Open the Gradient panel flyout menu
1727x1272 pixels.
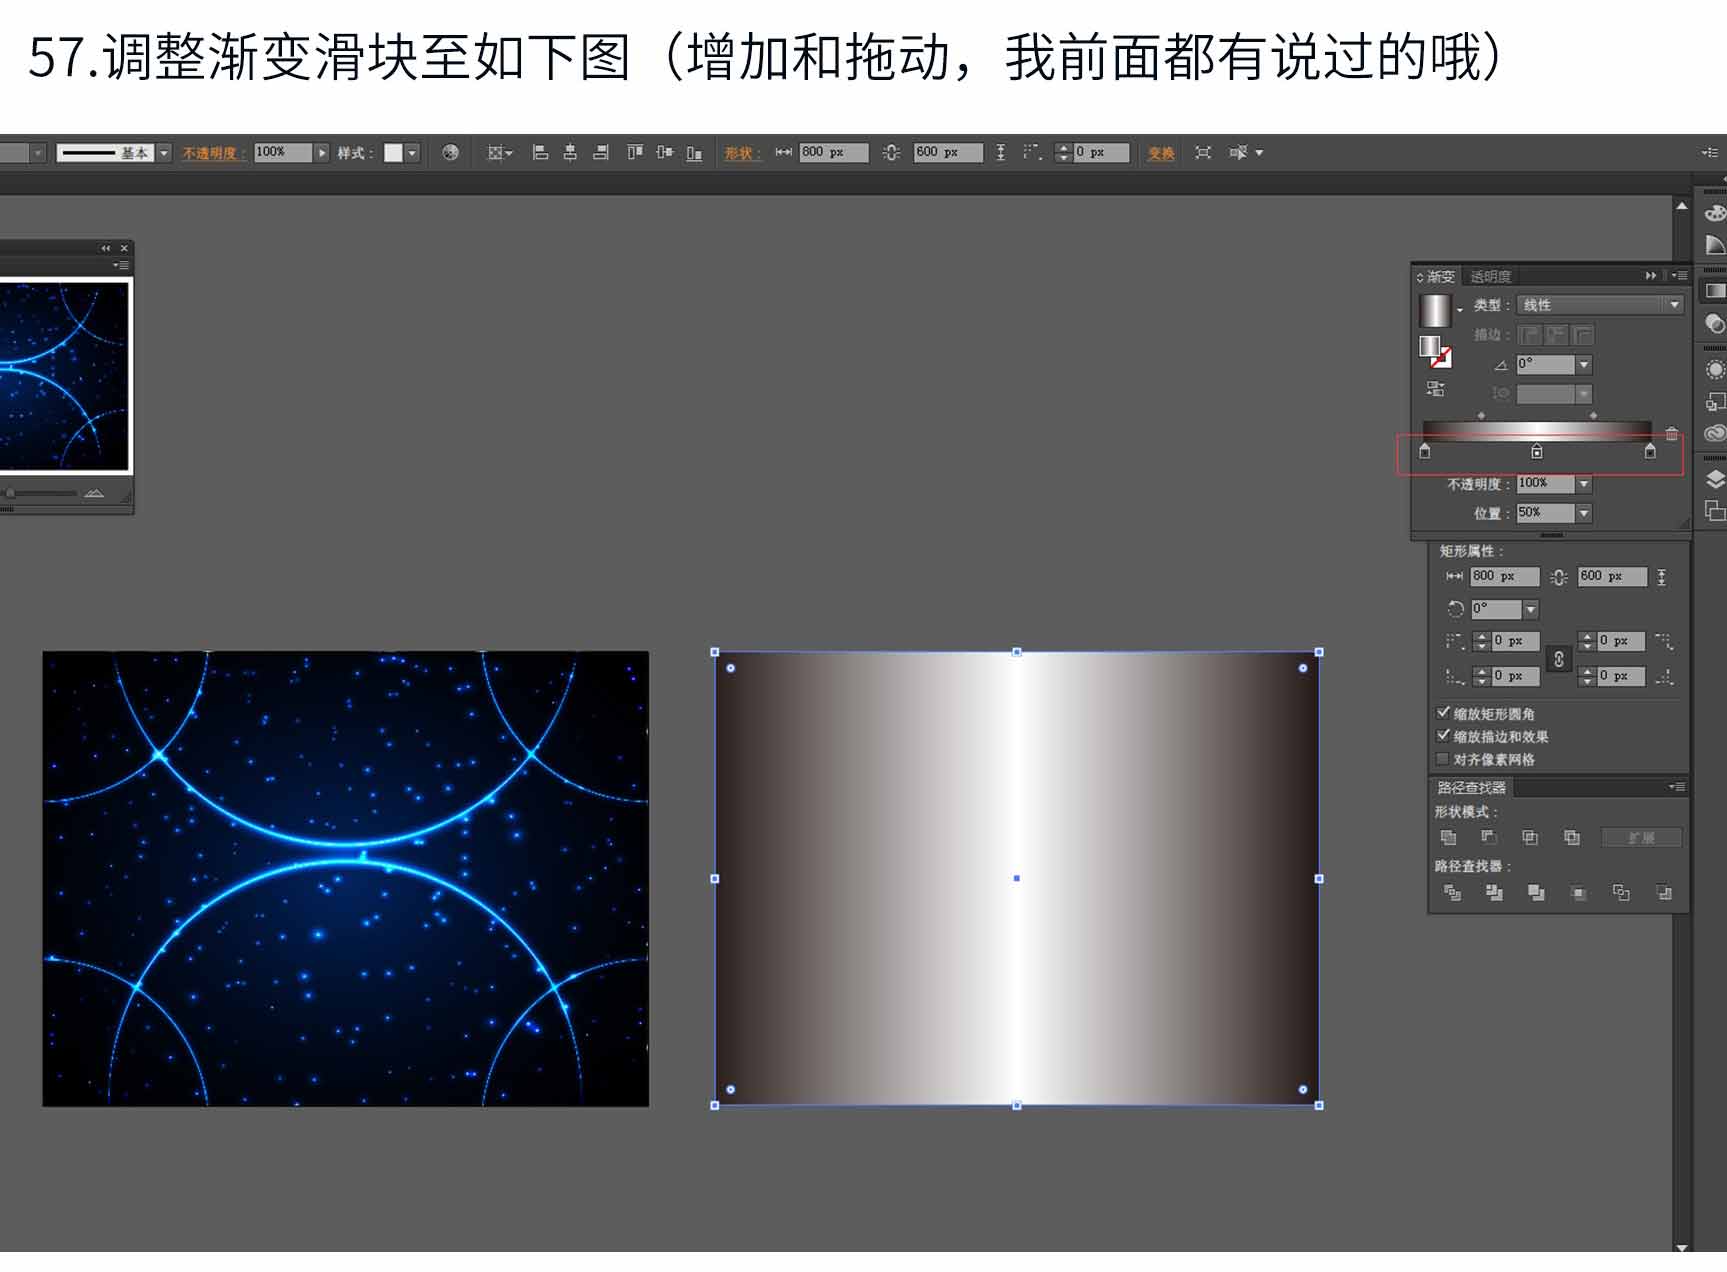pos(1679,275)
